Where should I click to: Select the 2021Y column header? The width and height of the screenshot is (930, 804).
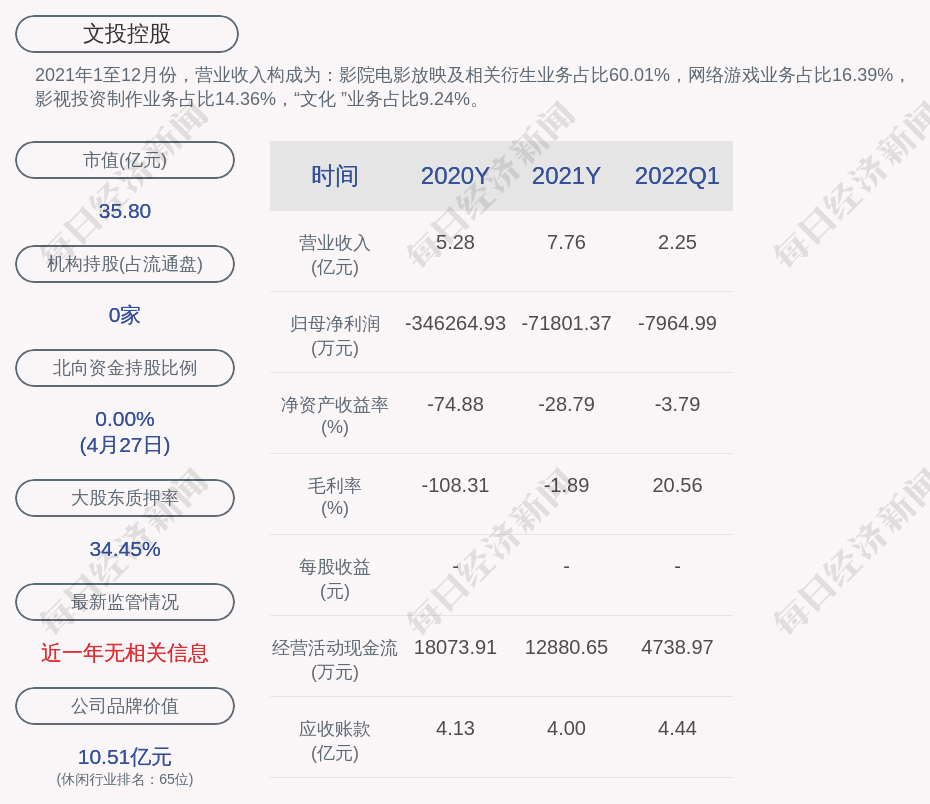[566, 176]
